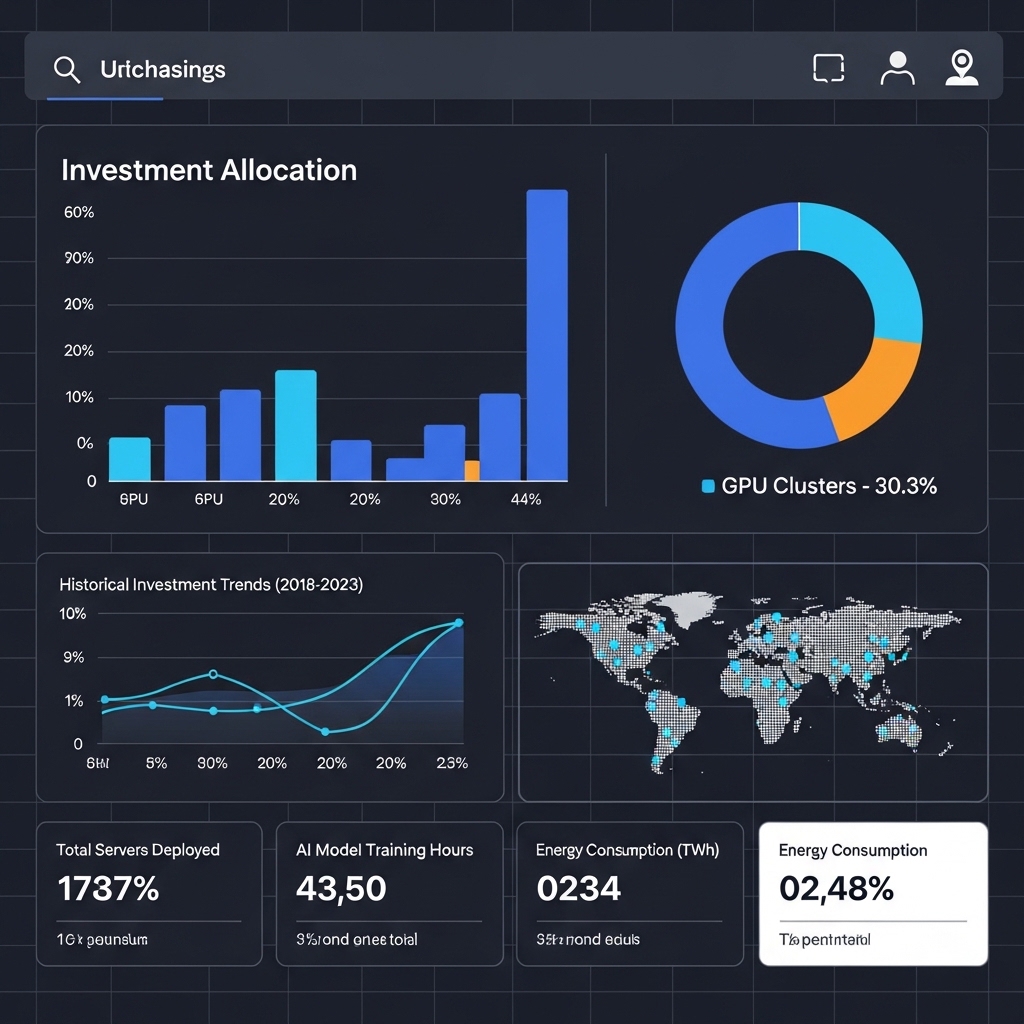Click the location pin icon

[x=961, y=67]
